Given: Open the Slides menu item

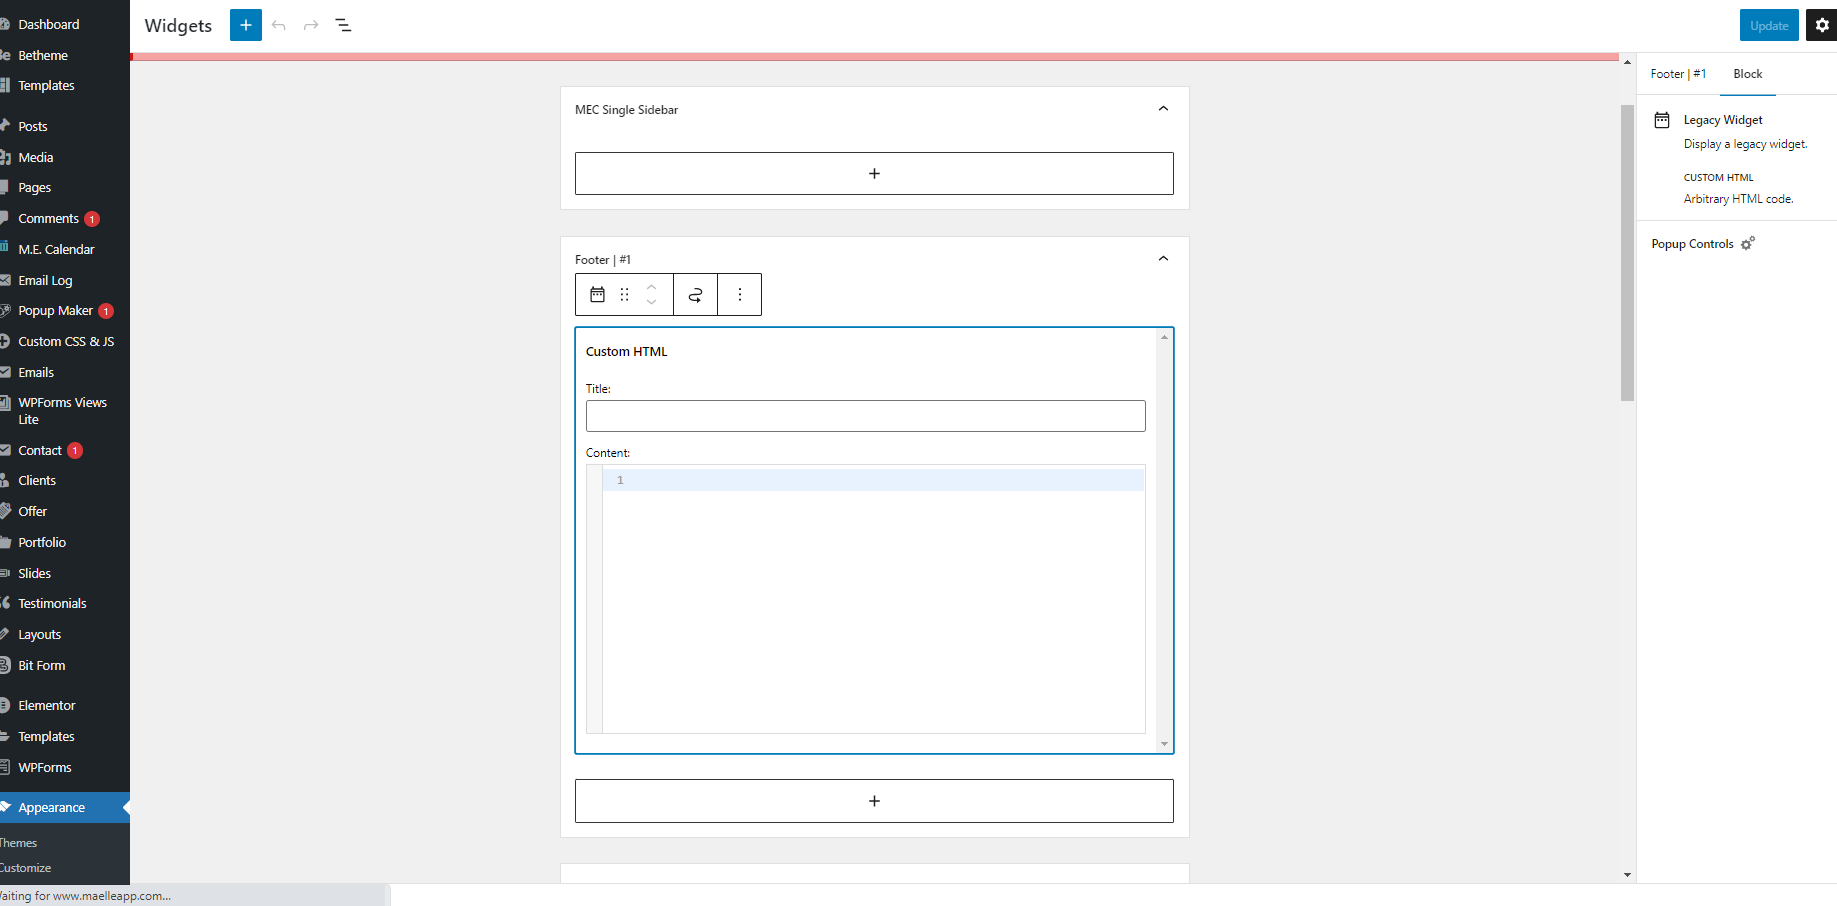Looking at the screenshot, I should point(35,573).
